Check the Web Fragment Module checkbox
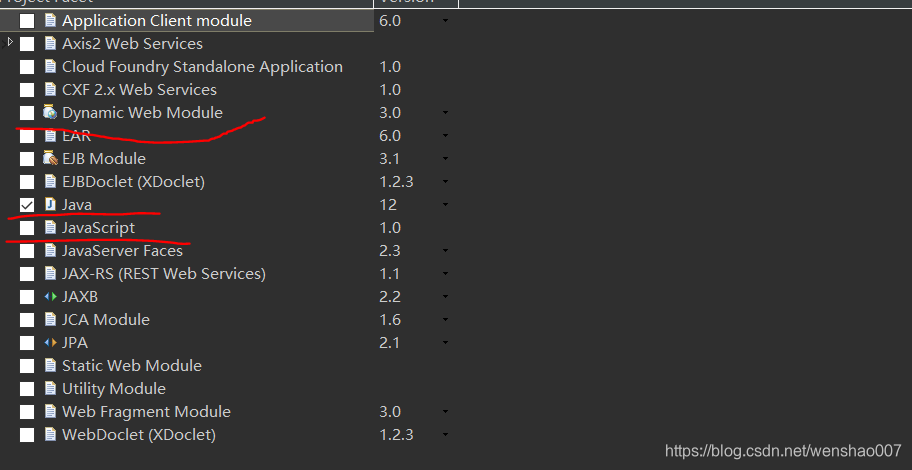 pos(27,411)
